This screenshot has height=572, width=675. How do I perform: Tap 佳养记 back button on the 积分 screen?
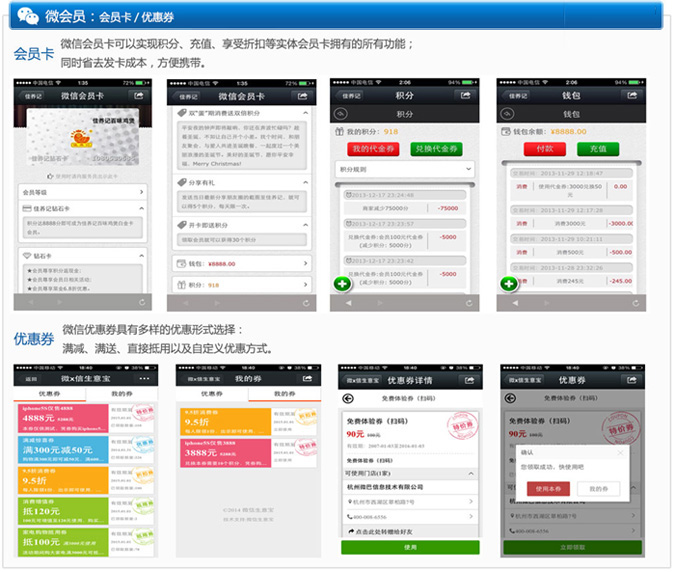[x=351, y=96]
